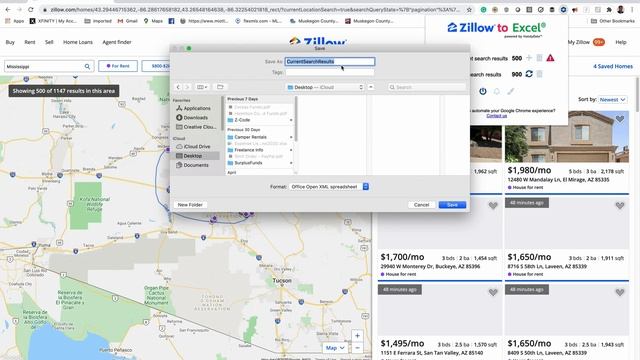
Task: Click the Save dialog Search field
Action: coord(426,87)
